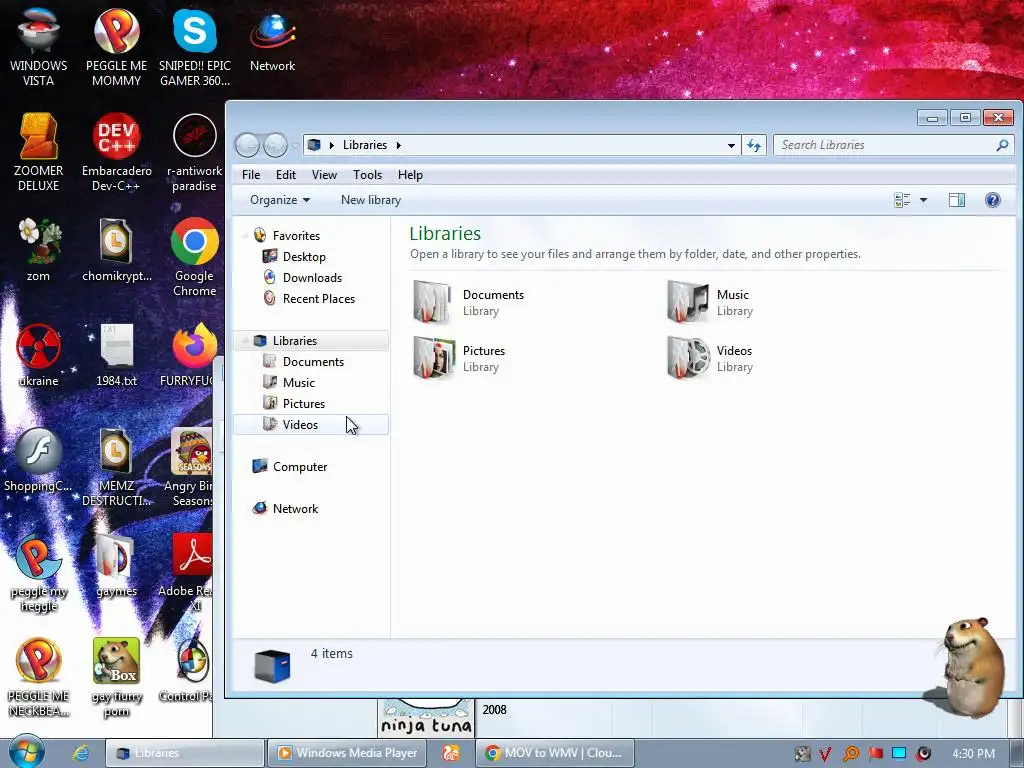Open the Edit menu
The width and height of the screenshot is (1024, 768).
click(x=285, y=175)
